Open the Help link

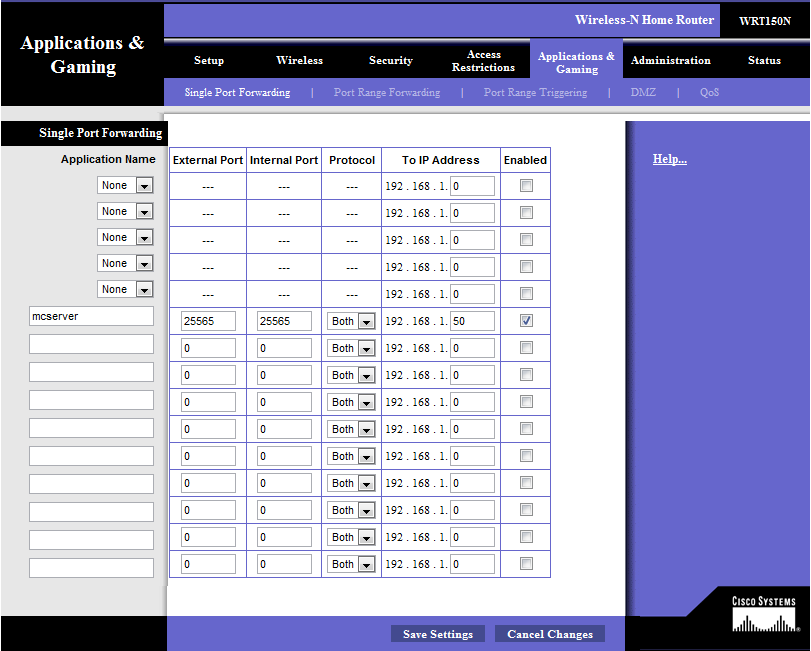point(670,159)
